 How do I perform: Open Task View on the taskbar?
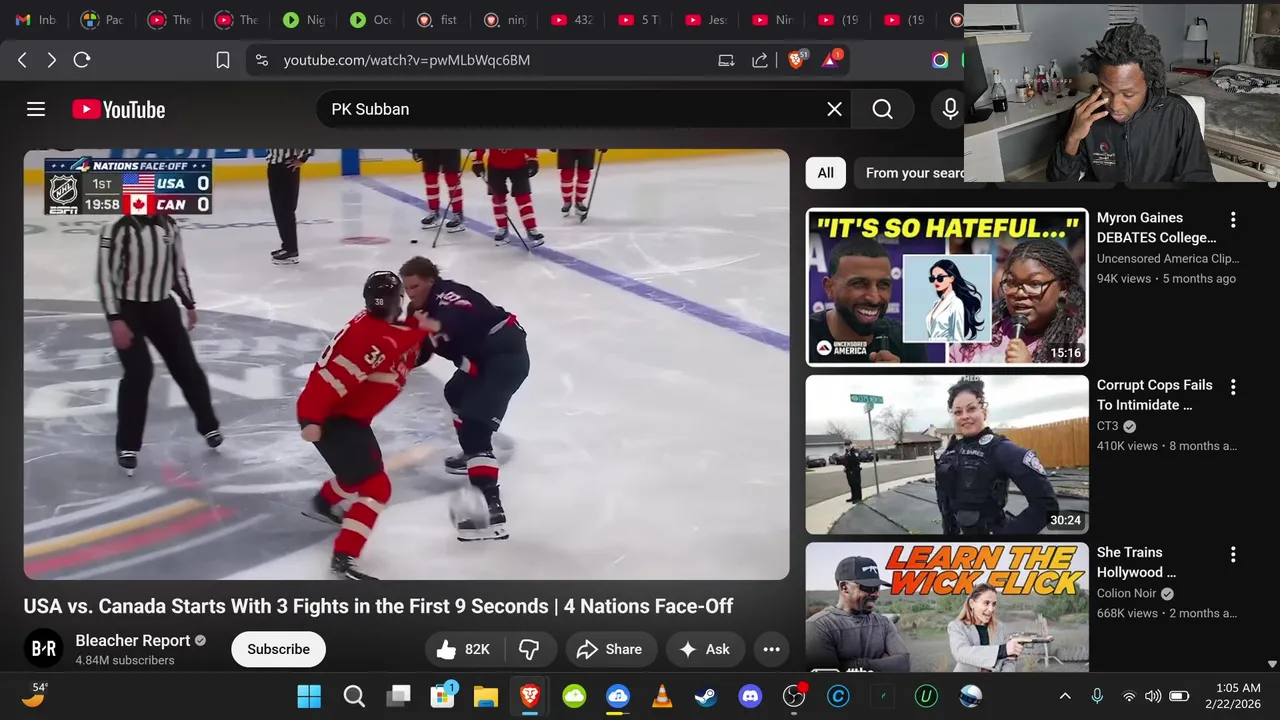[x=399, y=696]
